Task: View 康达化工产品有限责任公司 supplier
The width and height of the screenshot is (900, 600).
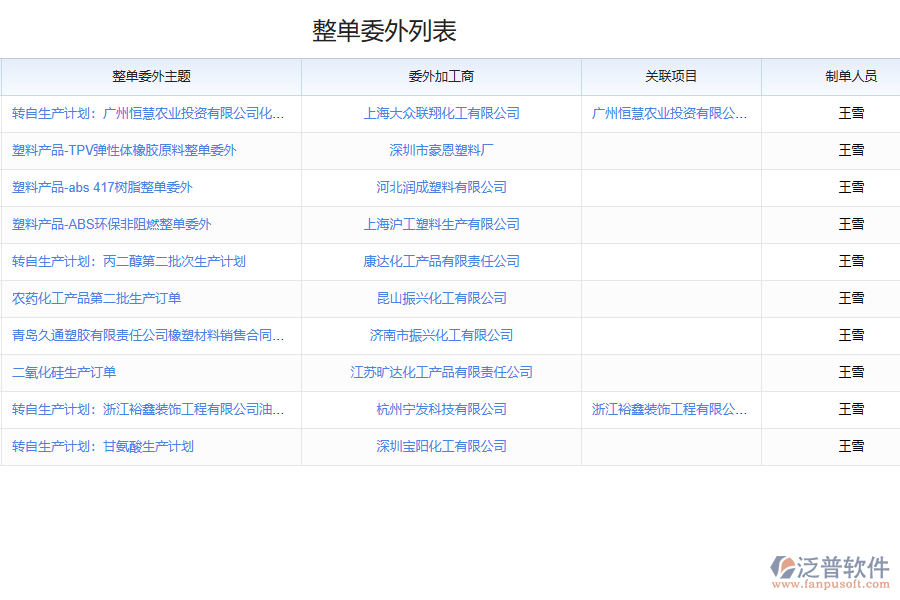Action: tap(442, 261)
